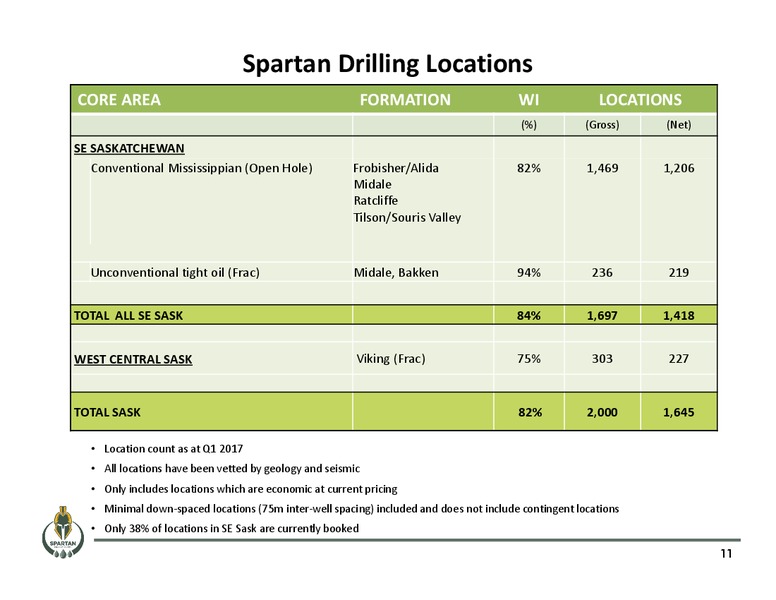776x600 pixels.
Task: Click the Spartan helmet logo
Action: (62, 532)
